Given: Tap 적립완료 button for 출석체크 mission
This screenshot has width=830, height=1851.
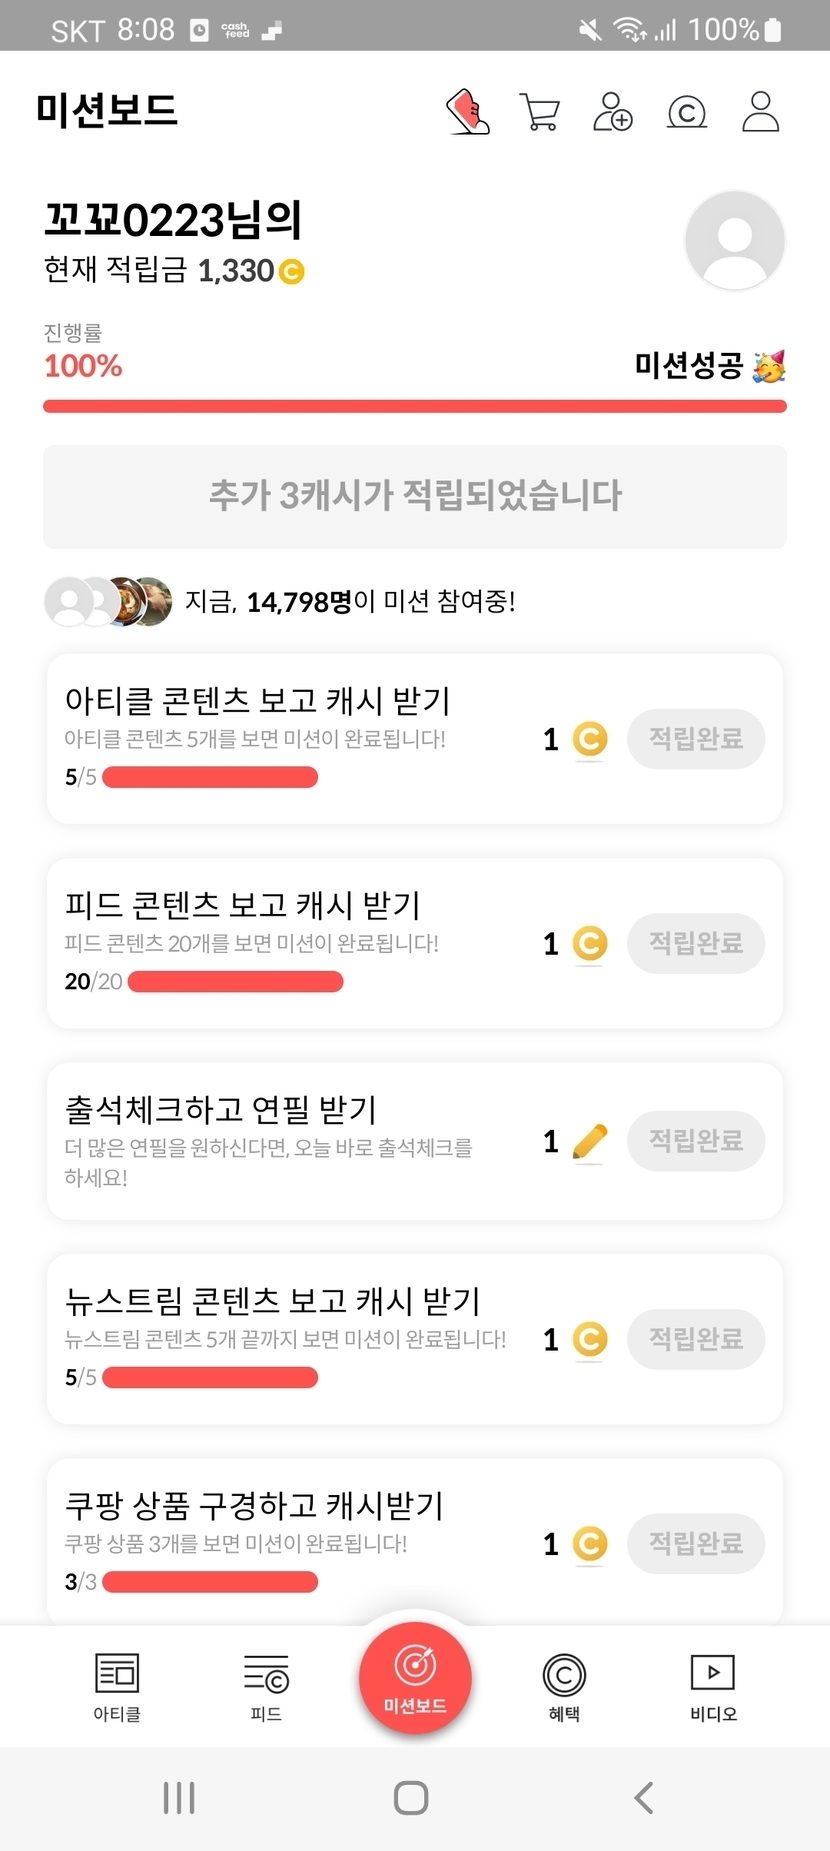Looking at the screenshot, I should pyautogui.click(x=696, y=1141).
